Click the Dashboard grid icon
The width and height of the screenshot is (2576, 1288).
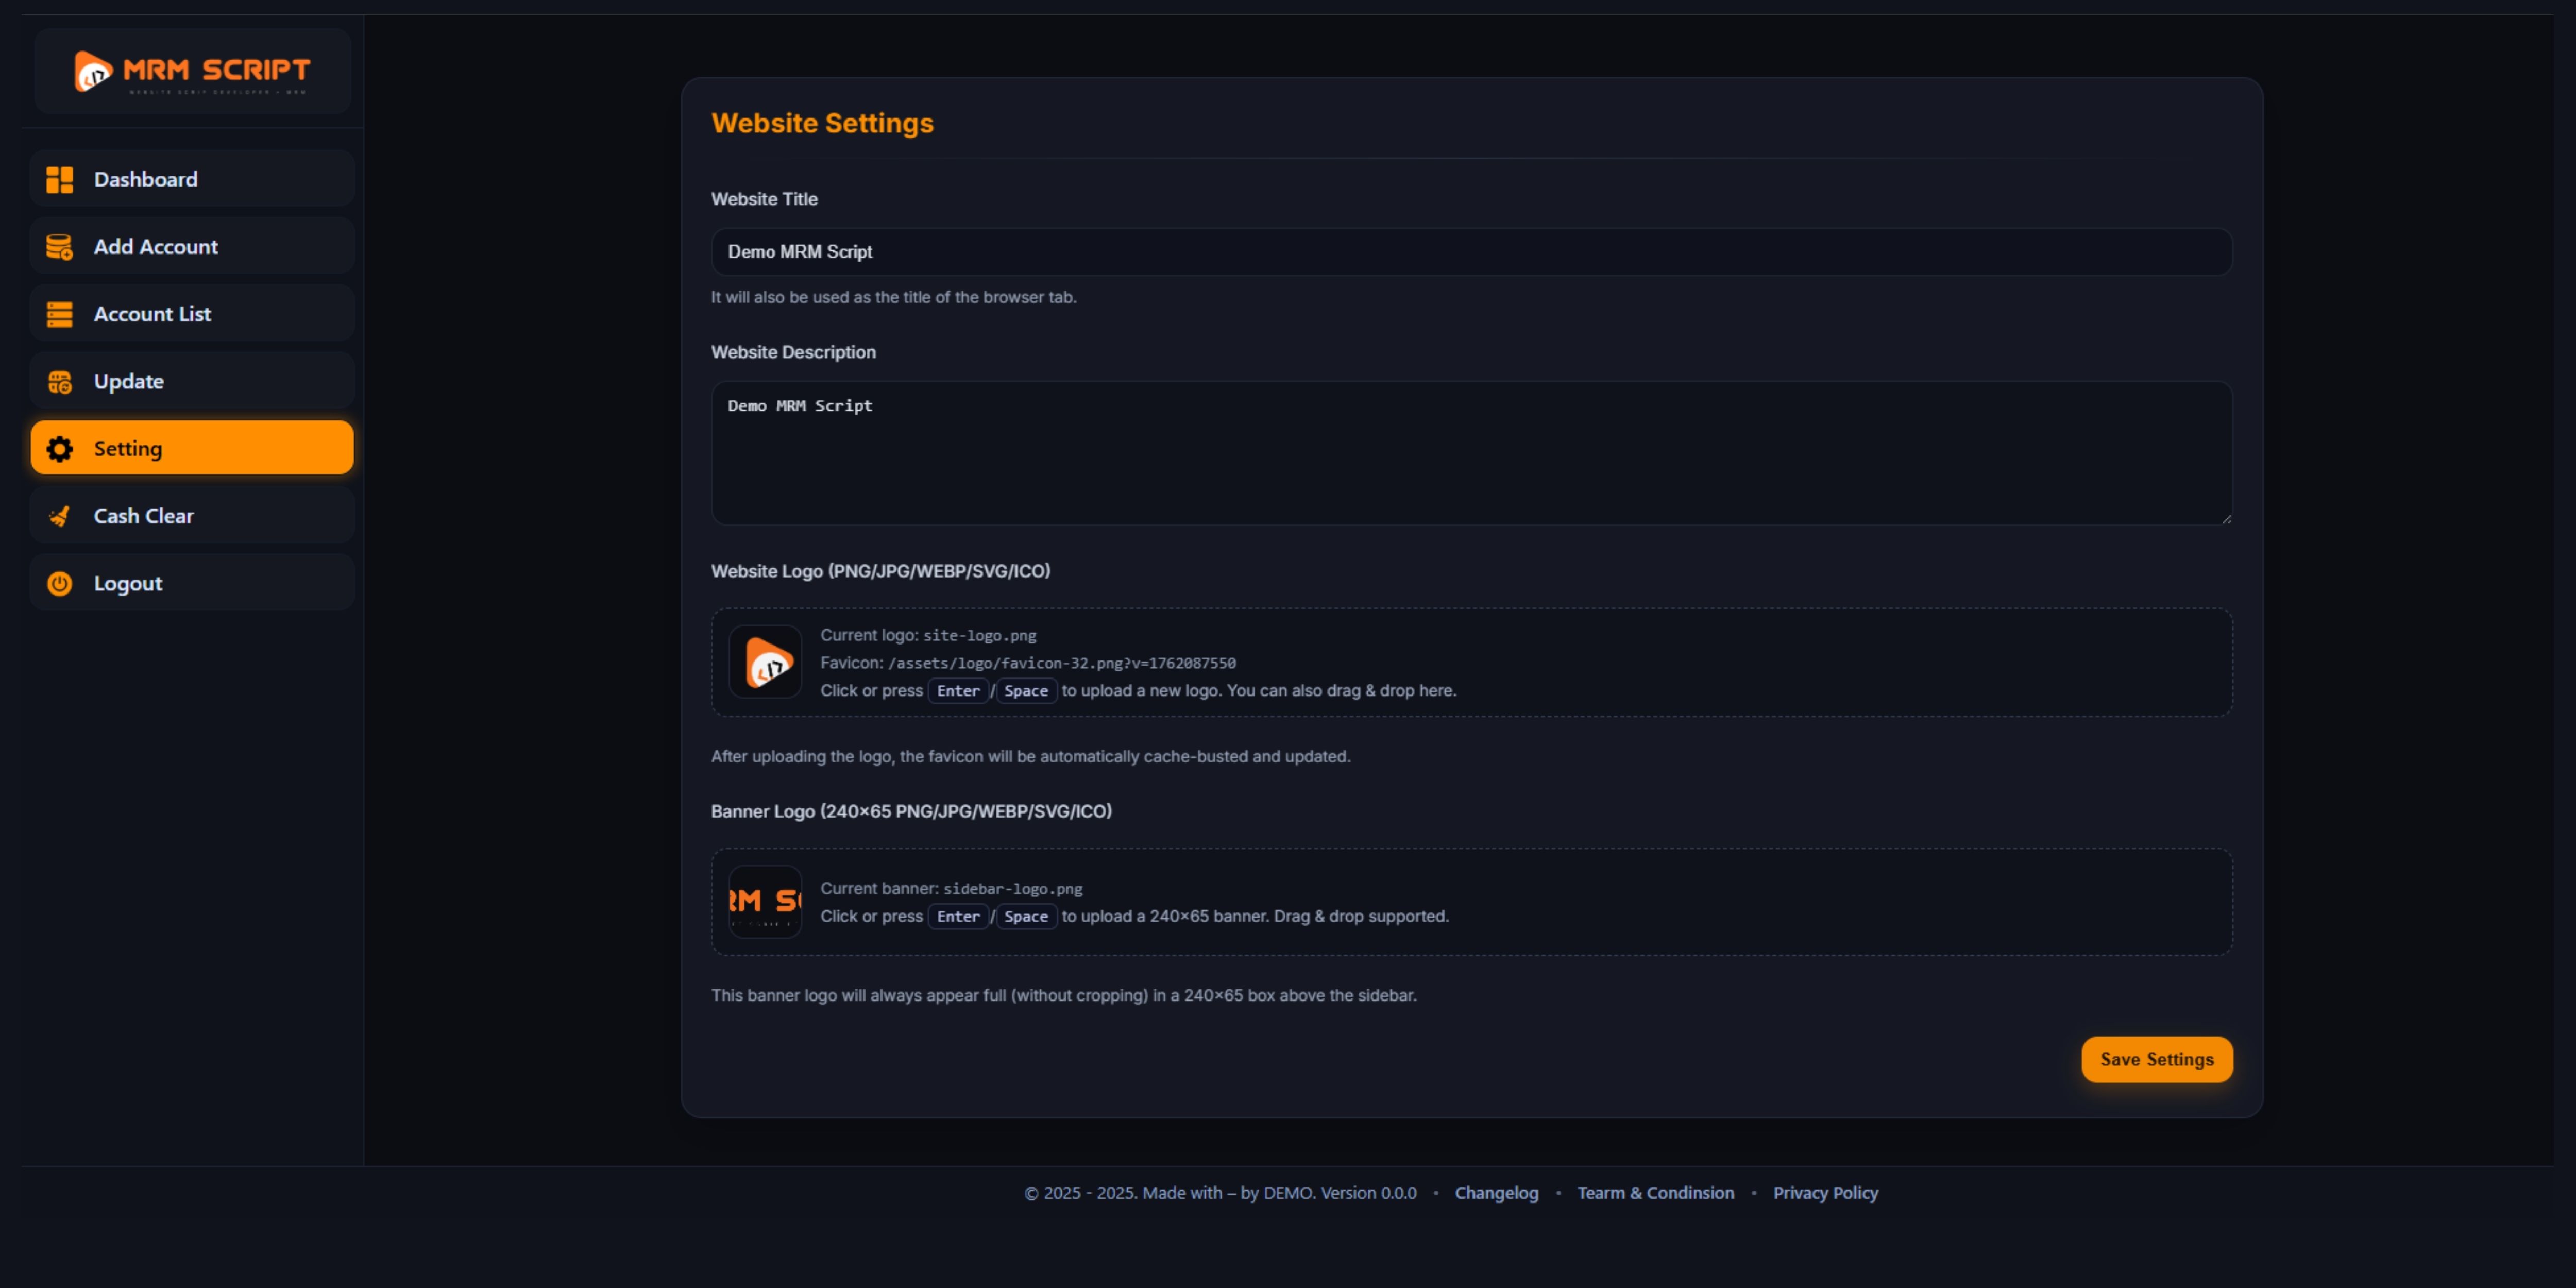point(60,180)
